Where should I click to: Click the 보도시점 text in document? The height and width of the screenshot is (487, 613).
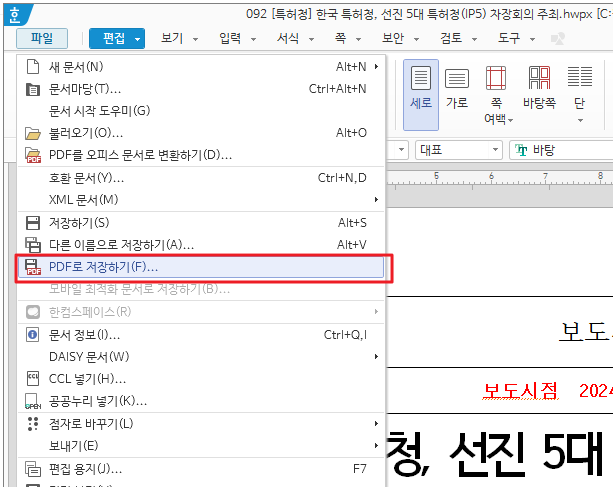(520, 391)
